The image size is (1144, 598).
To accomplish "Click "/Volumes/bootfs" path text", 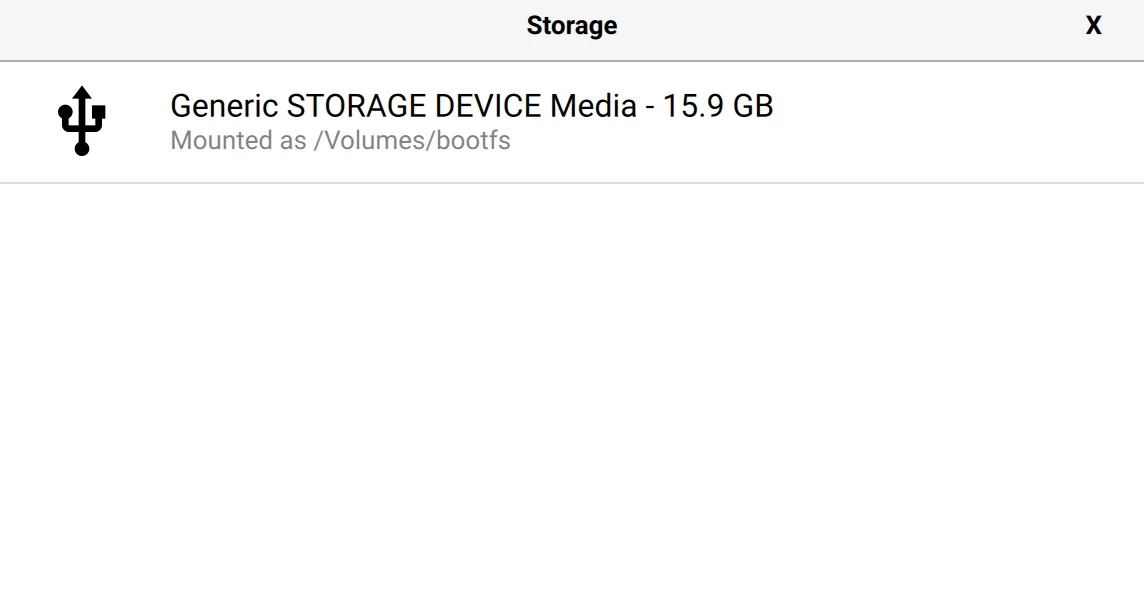I will click(x=412, y=141).
